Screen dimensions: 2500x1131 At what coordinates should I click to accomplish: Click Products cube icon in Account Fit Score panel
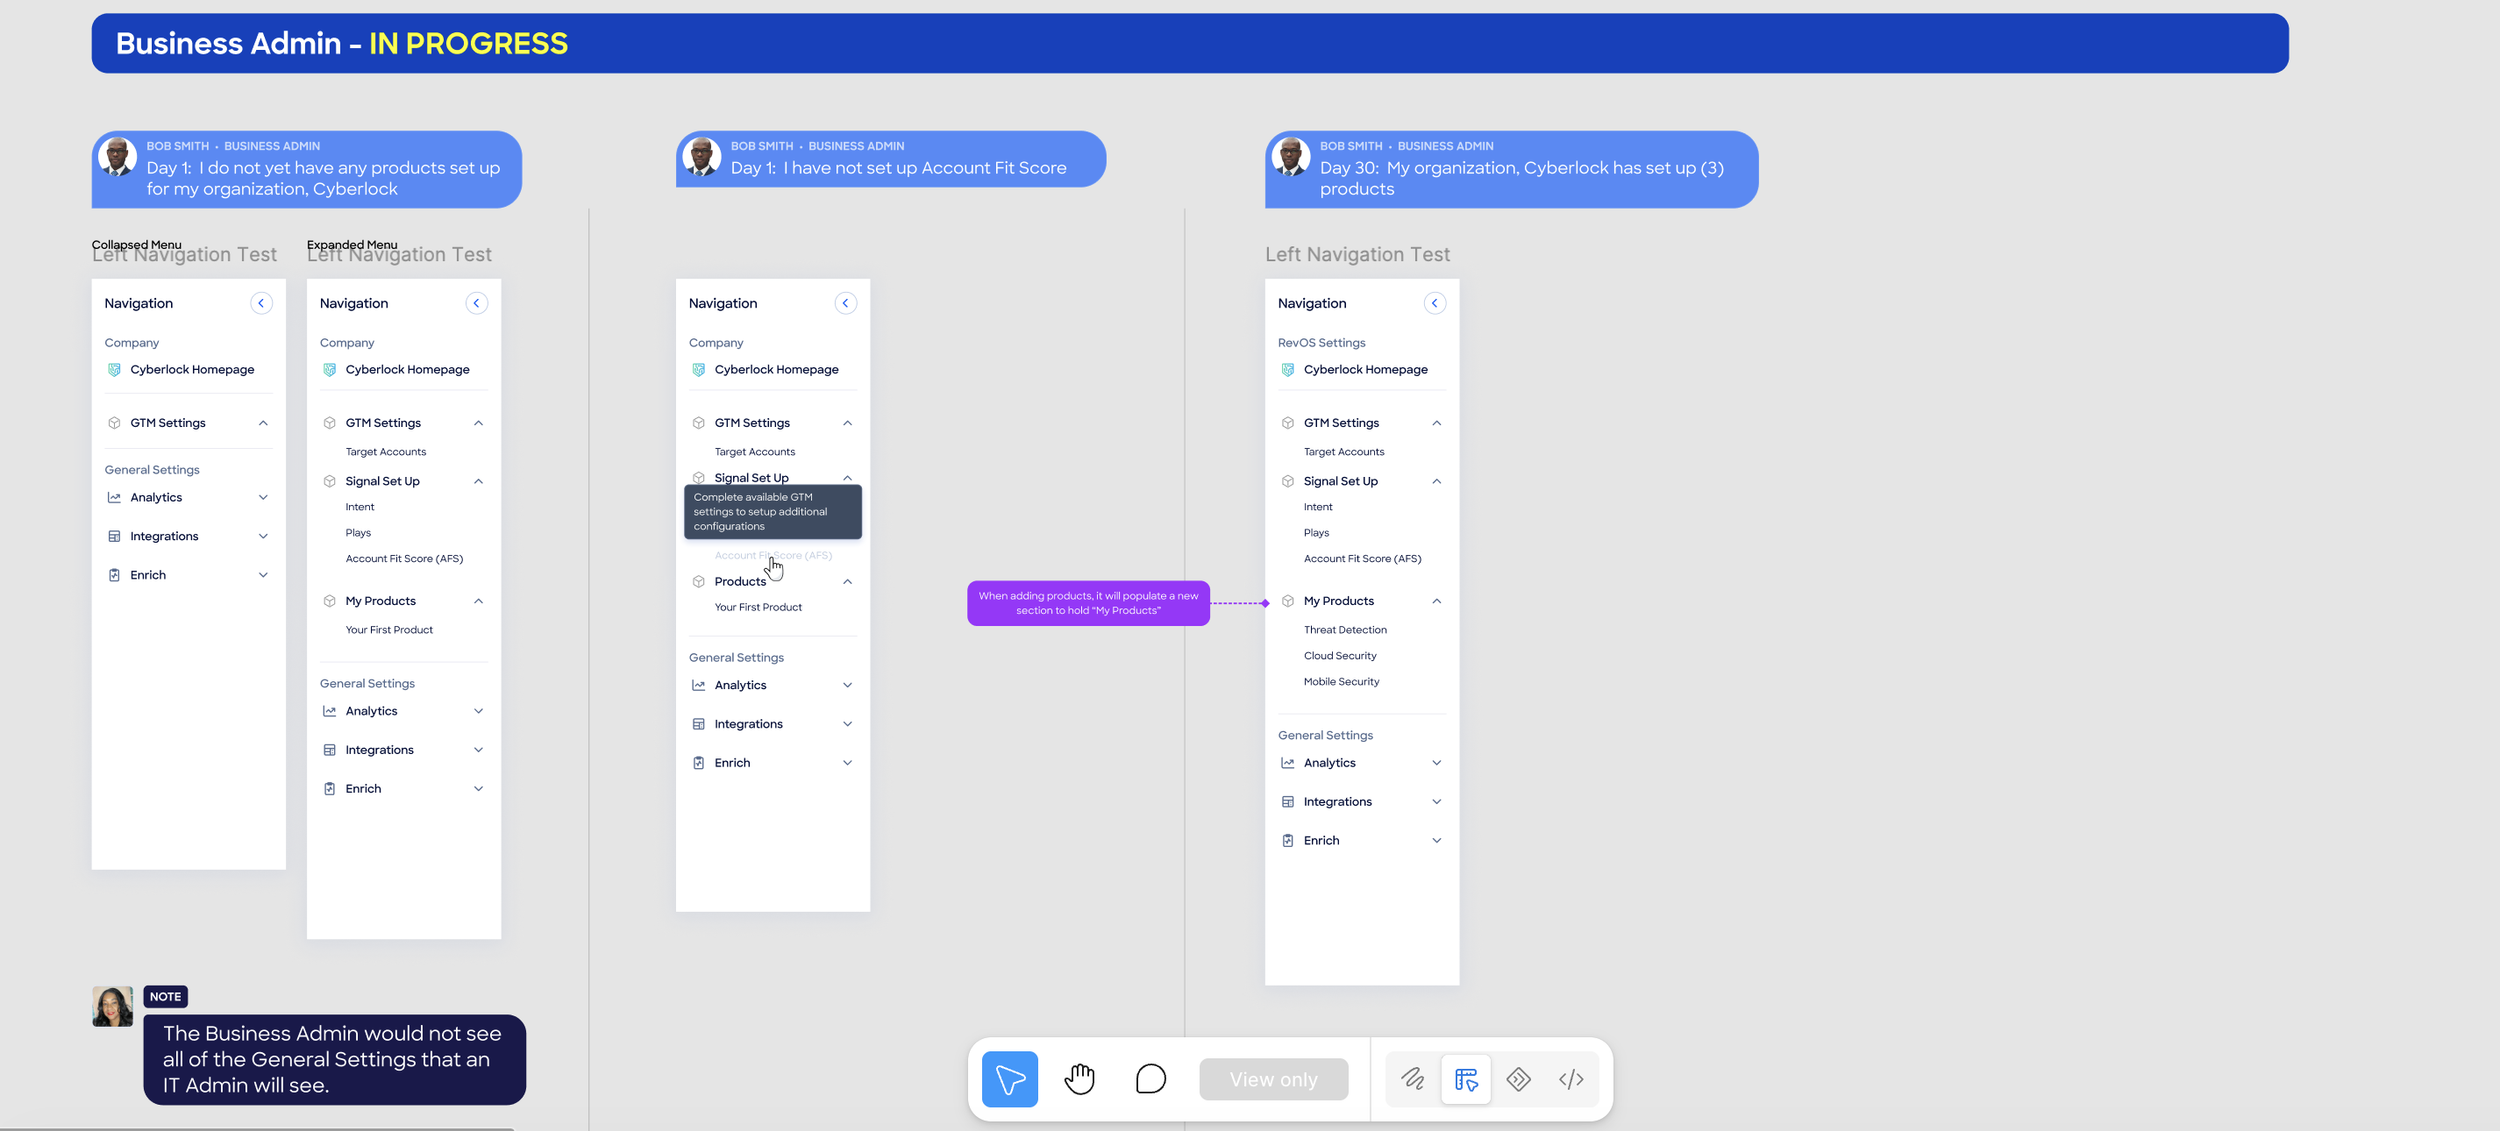pyautogui.click(x=698, y=581)
